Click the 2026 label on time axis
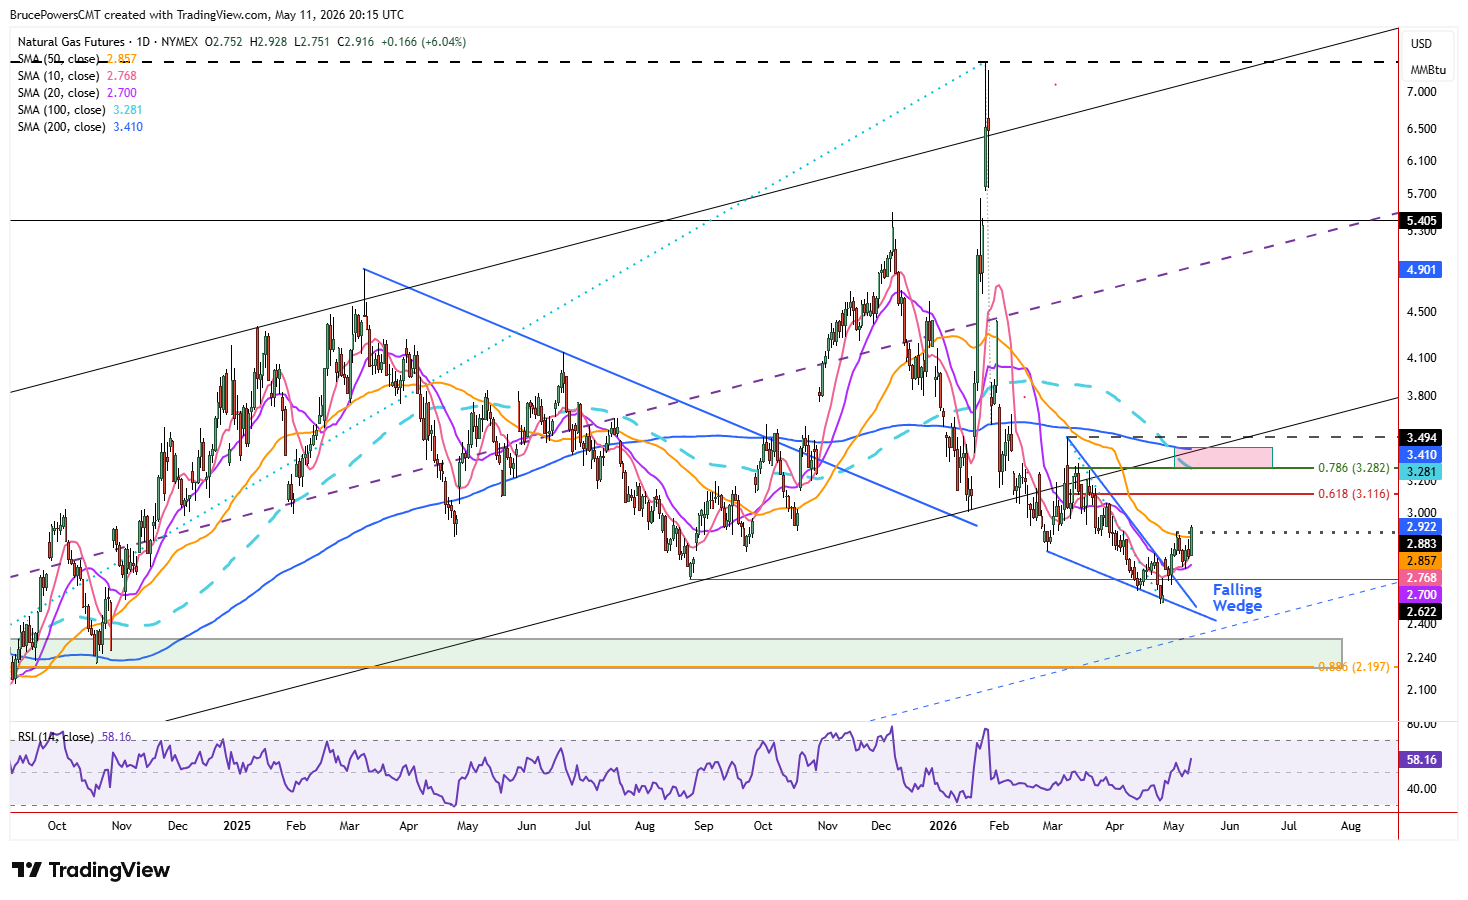1468x900 pixels. pyautogui.click(x=943, y=826)
